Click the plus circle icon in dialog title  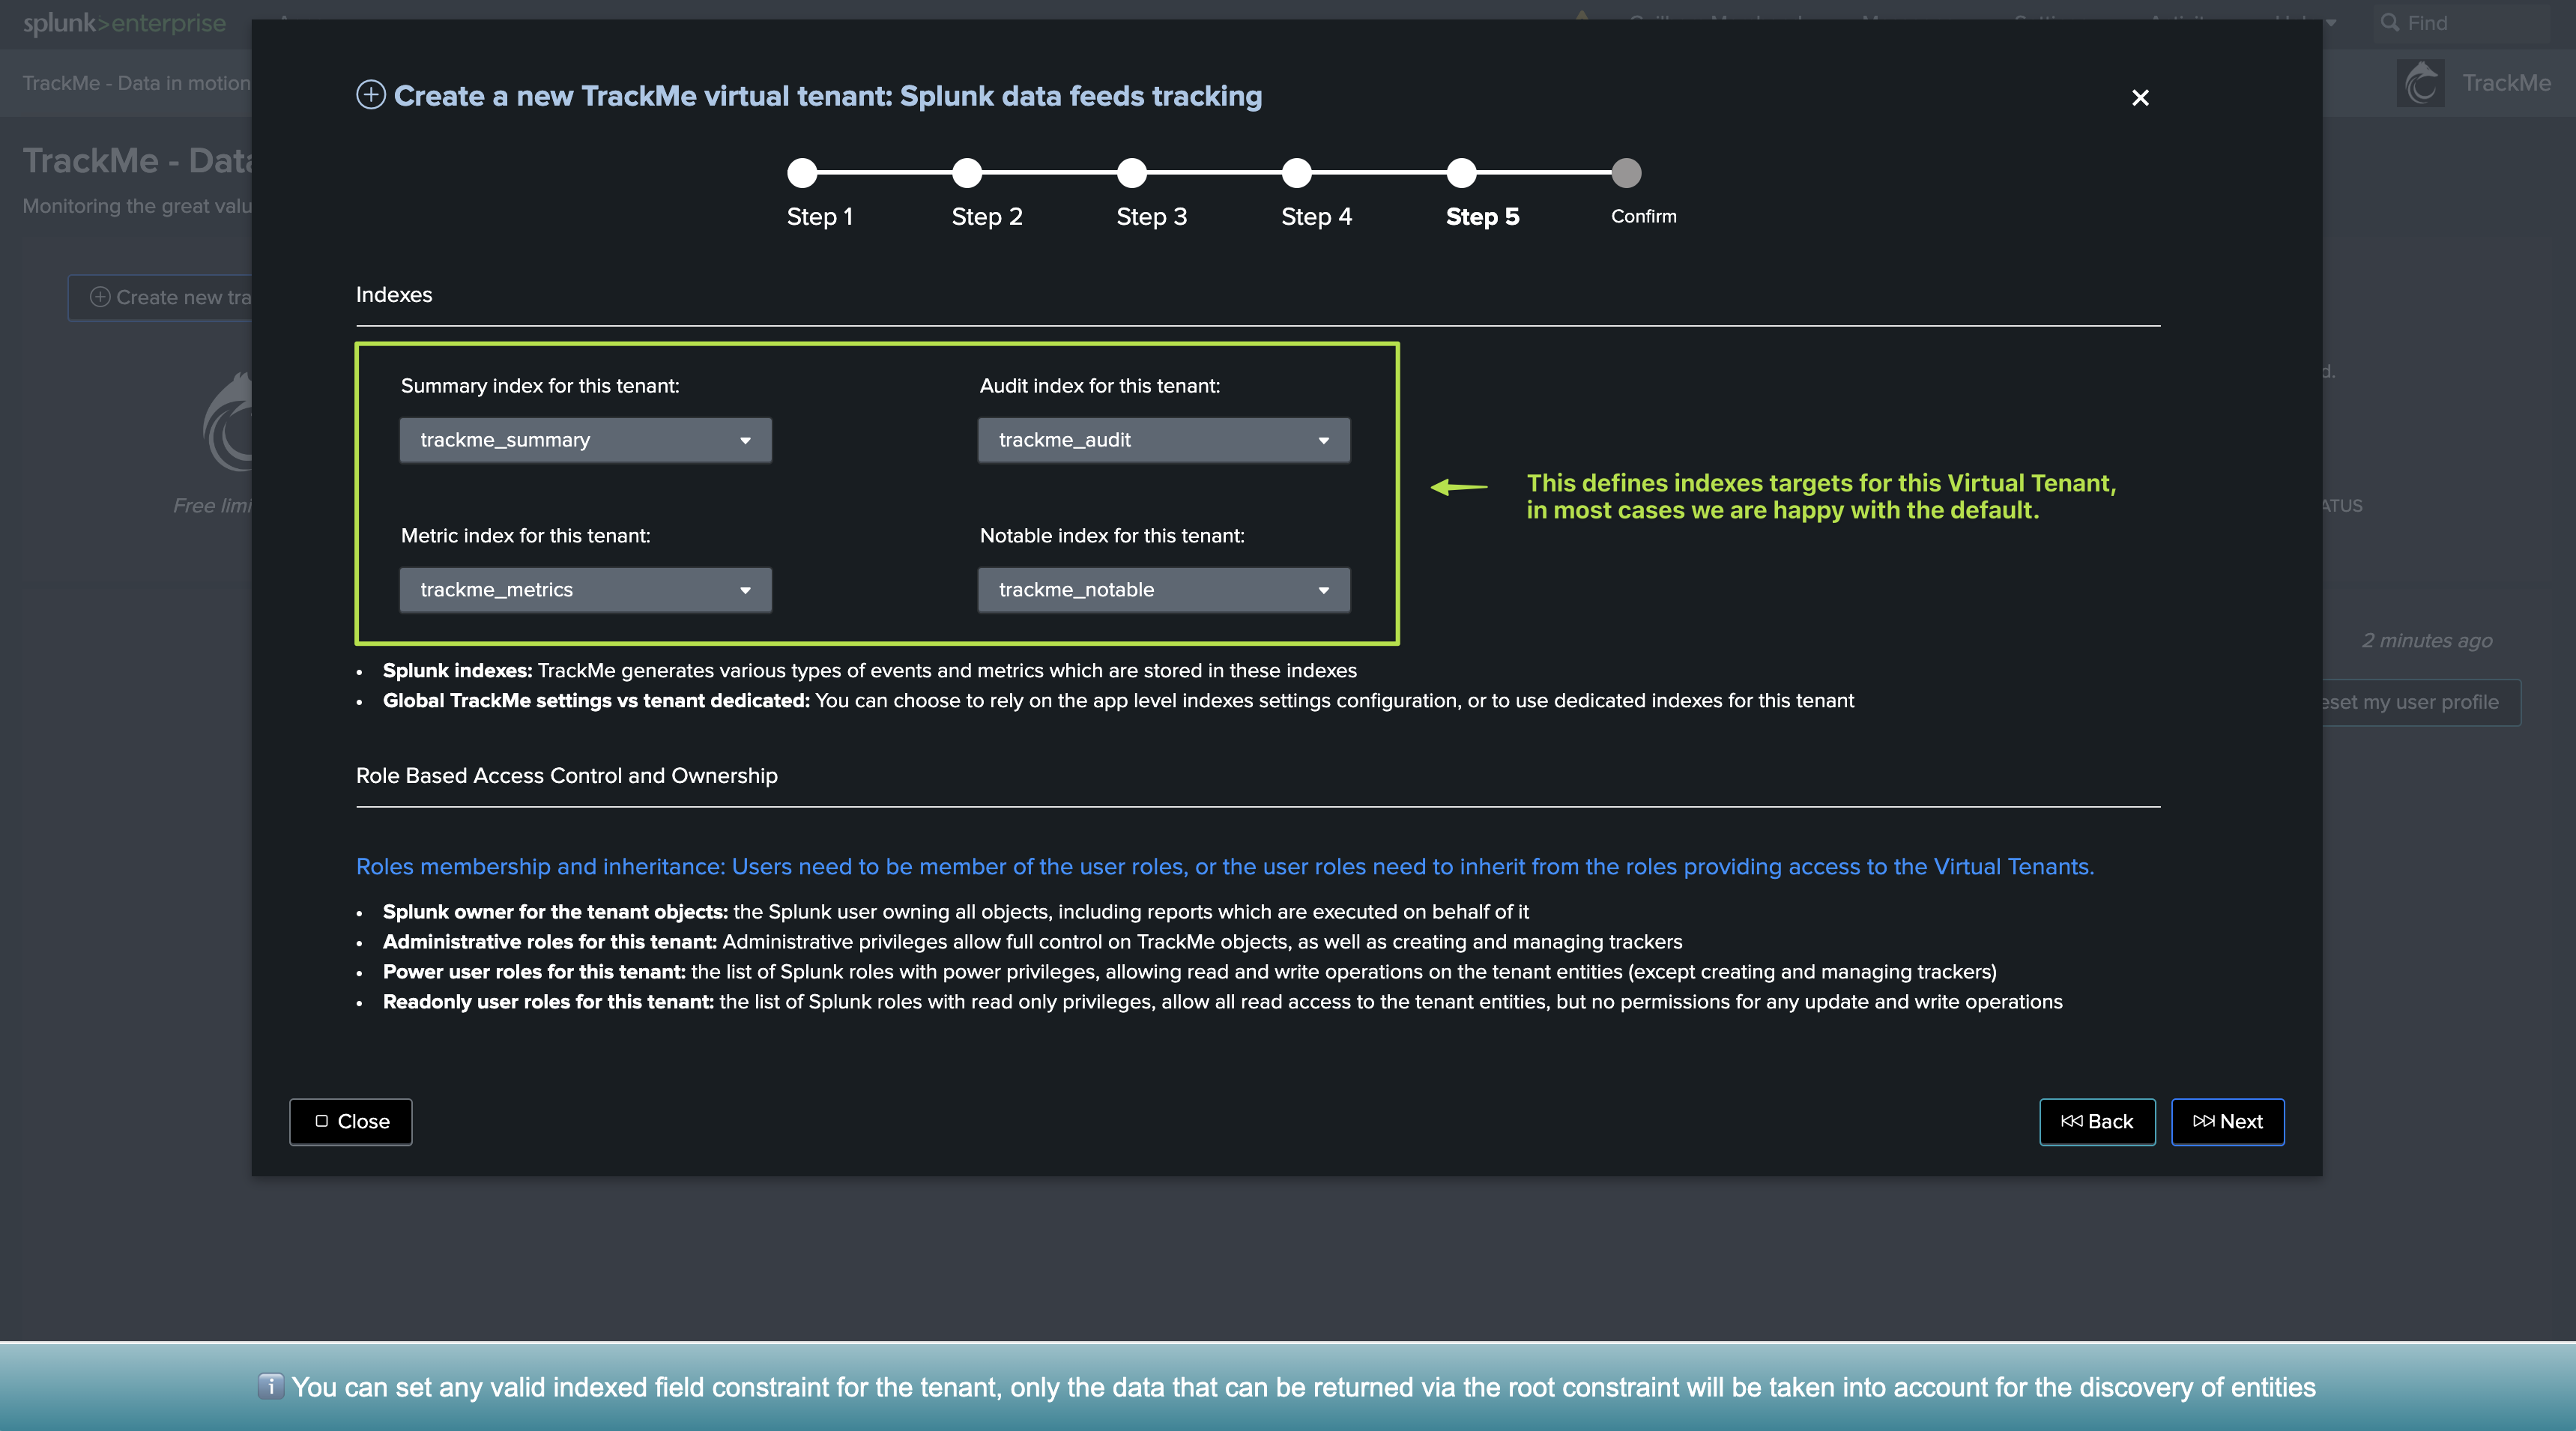[x=371, y=95]
